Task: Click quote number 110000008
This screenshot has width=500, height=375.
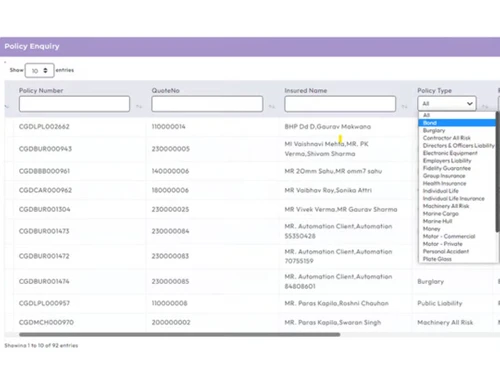Action: coord(169,303)
